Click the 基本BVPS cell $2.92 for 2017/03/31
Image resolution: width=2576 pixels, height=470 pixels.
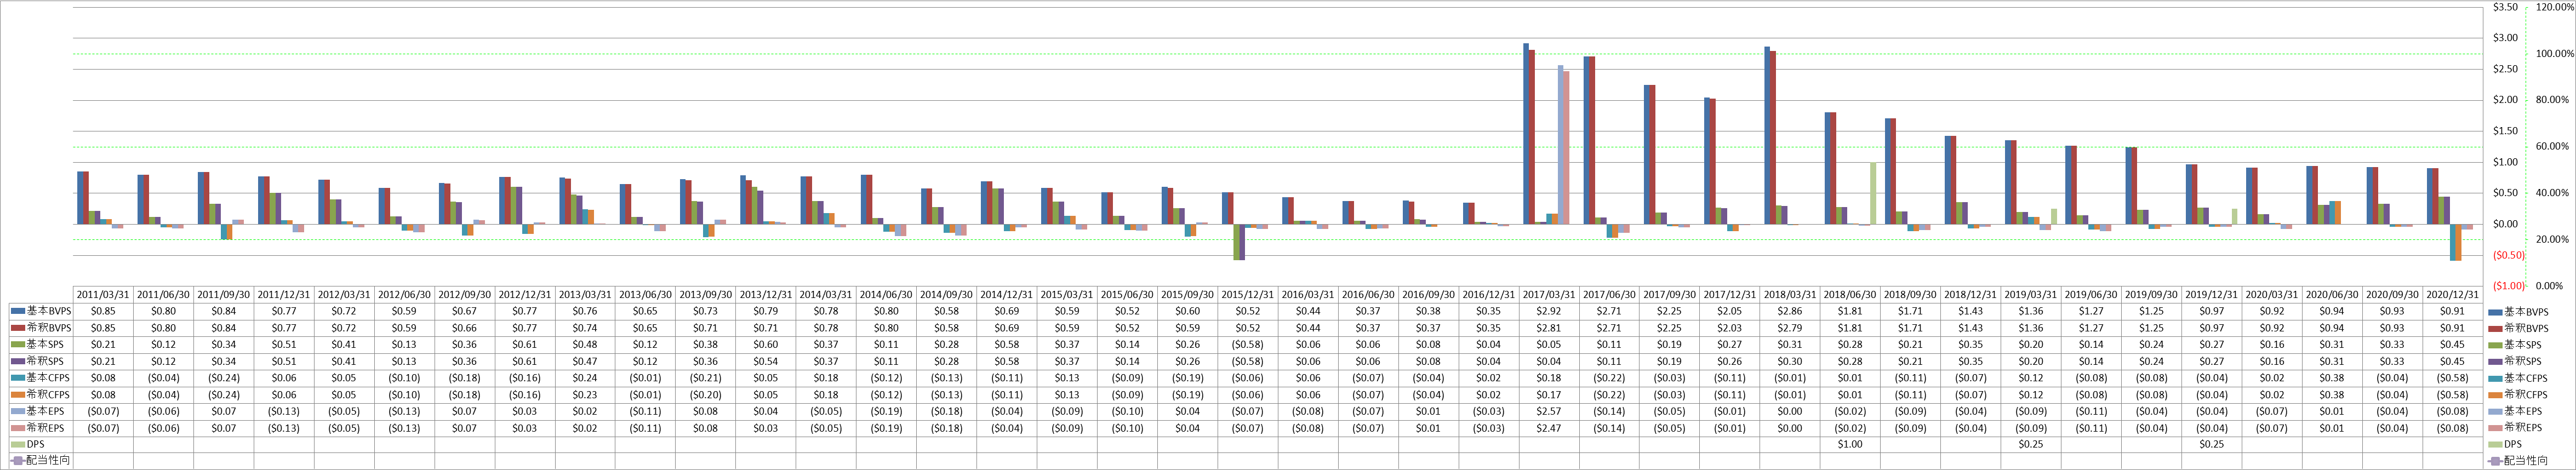(1549, 312)
